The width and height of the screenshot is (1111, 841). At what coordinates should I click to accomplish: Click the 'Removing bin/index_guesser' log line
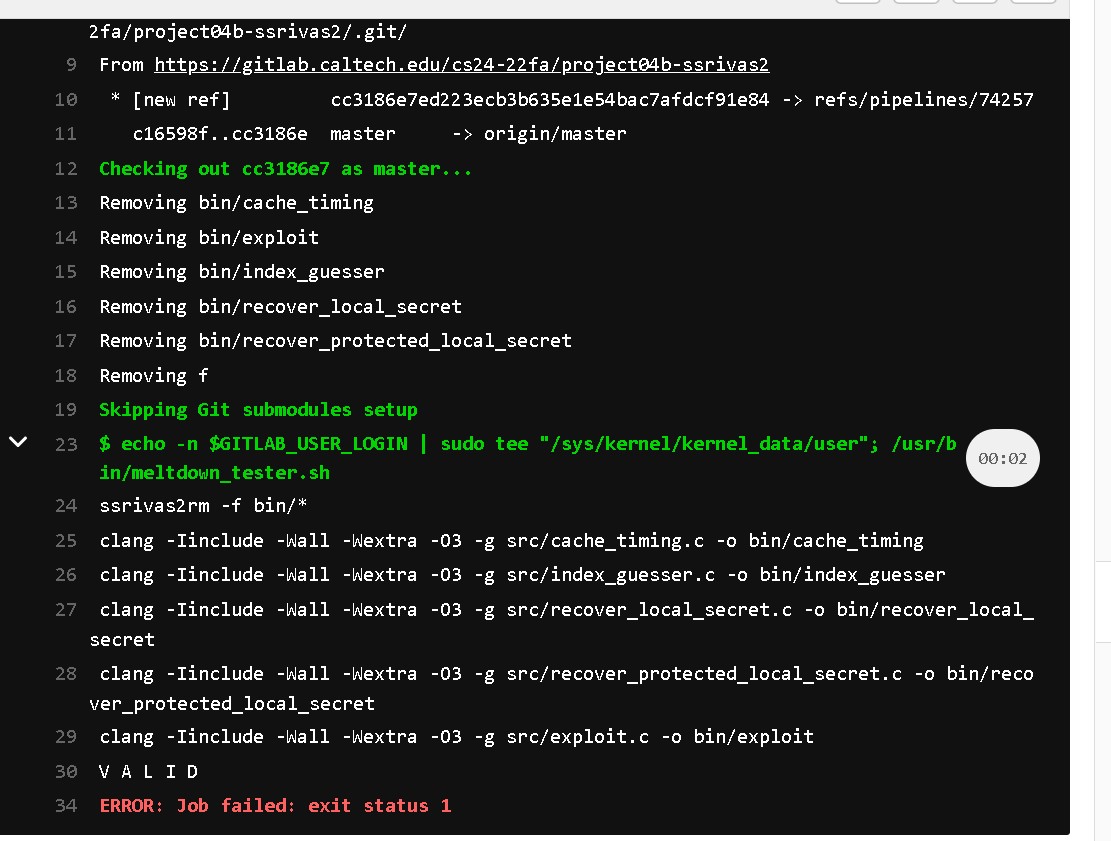coord(242,272)
